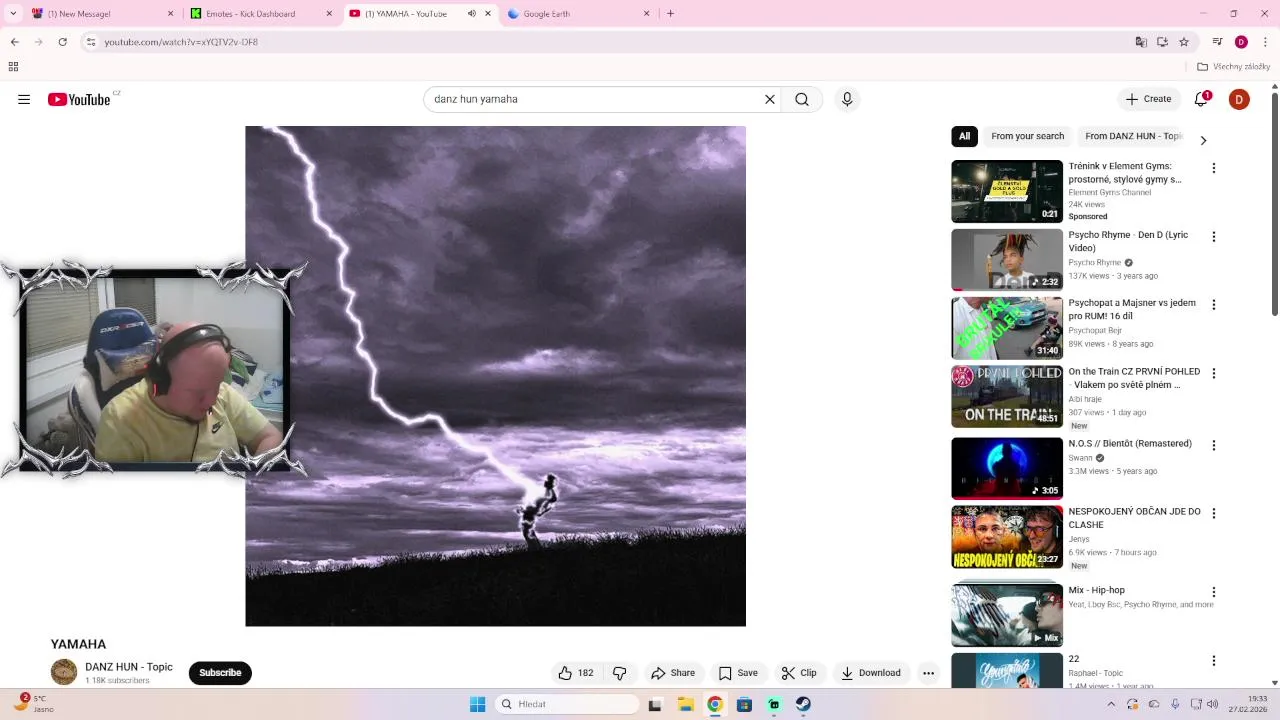Open Windows Start menu
Image resolution: width=1280 pixels, height=720 pixels.
pyautogui.click(x=477, y=704)
